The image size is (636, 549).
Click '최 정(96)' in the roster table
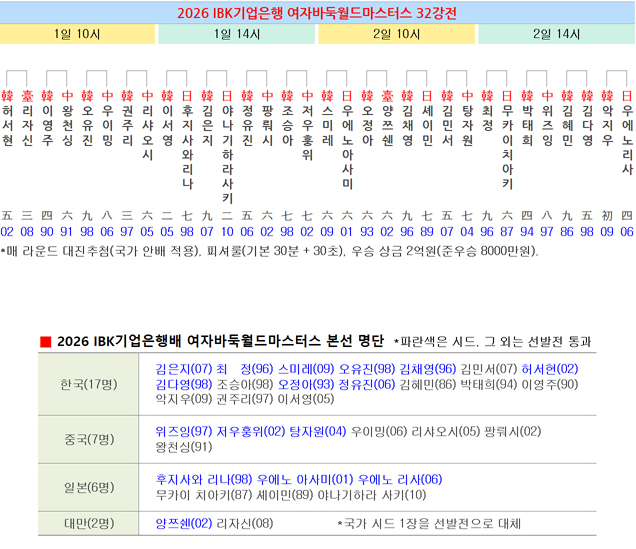pos(245,369)
